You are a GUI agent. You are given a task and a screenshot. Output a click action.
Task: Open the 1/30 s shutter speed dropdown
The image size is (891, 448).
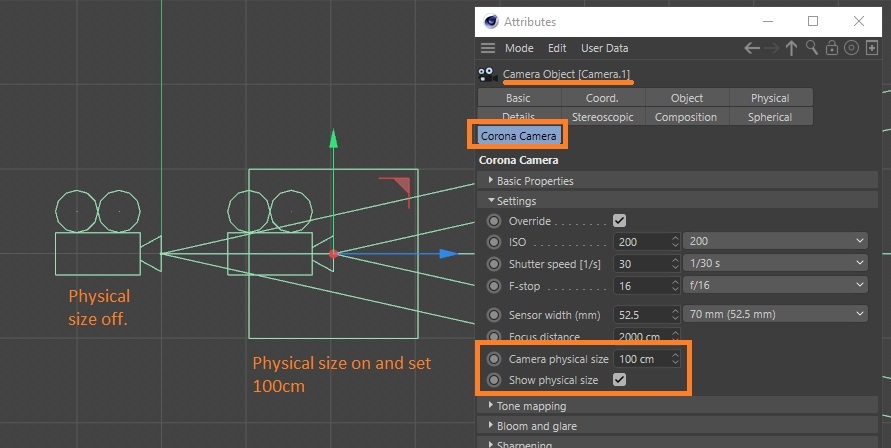(775, 263)
